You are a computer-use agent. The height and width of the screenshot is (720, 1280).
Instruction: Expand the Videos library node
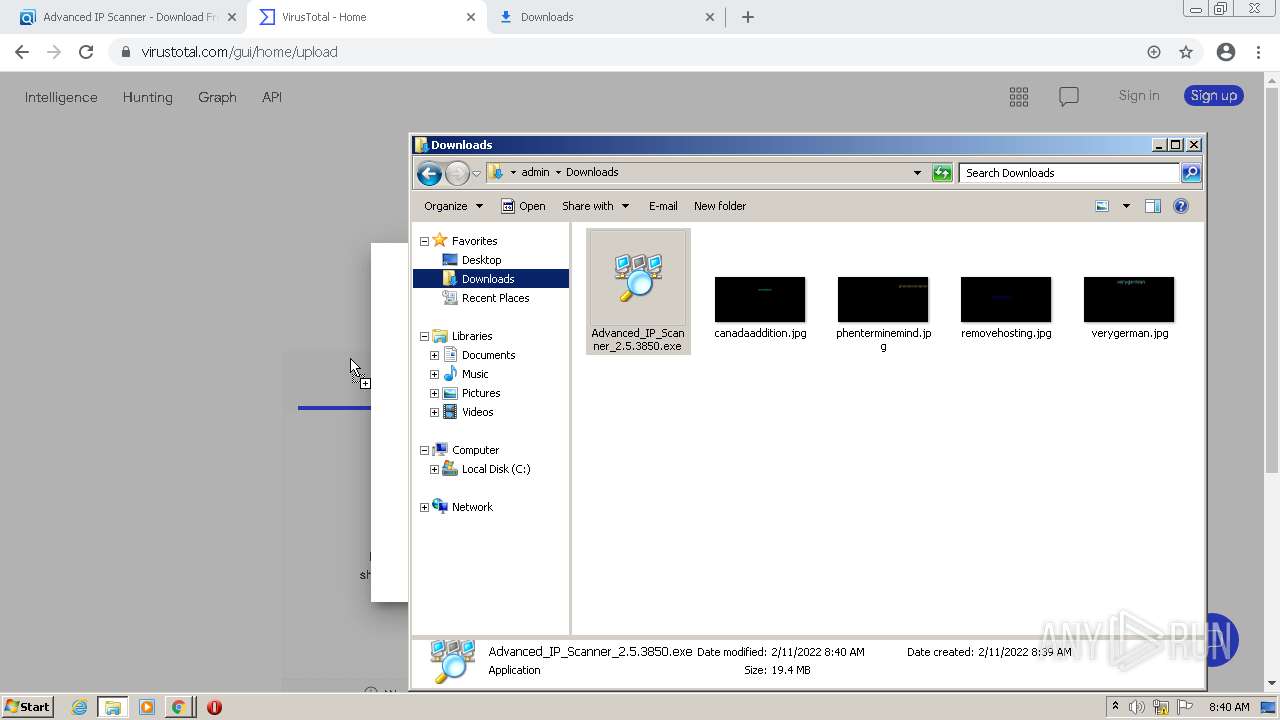(x=434, y=412)
